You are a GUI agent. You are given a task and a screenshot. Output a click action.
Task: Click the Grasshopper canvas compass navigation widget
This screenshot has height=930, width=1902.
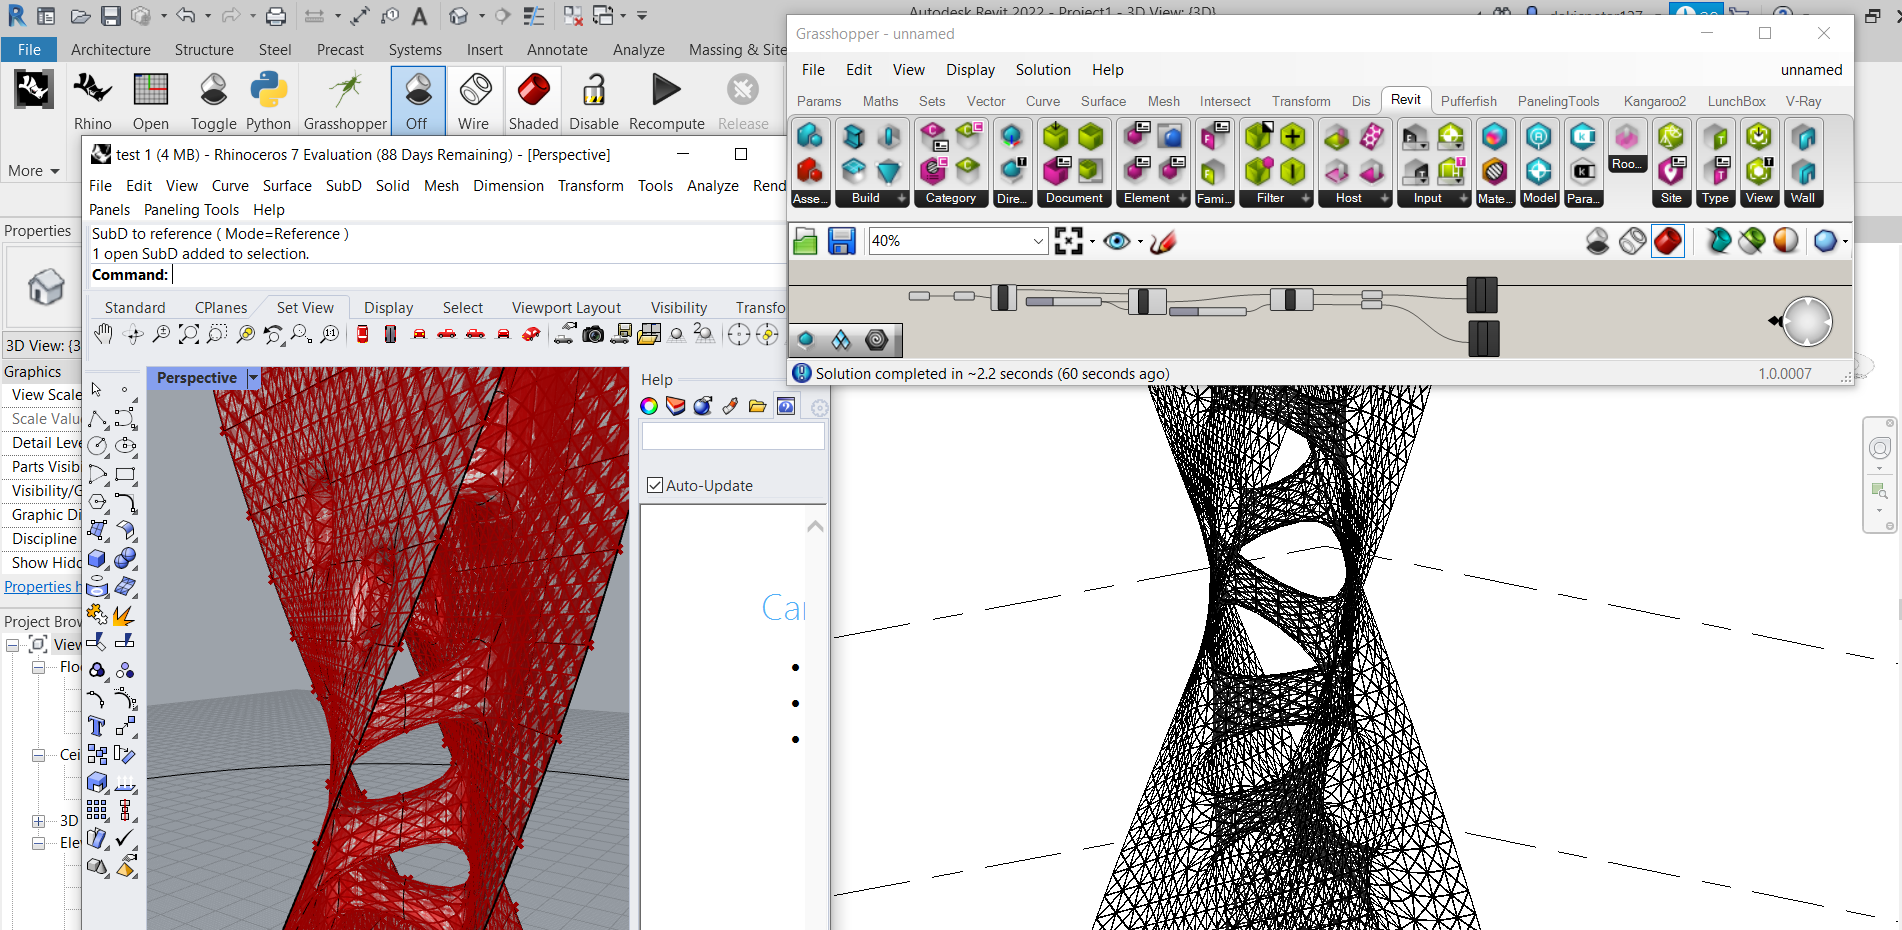(x=1806, y=321)
